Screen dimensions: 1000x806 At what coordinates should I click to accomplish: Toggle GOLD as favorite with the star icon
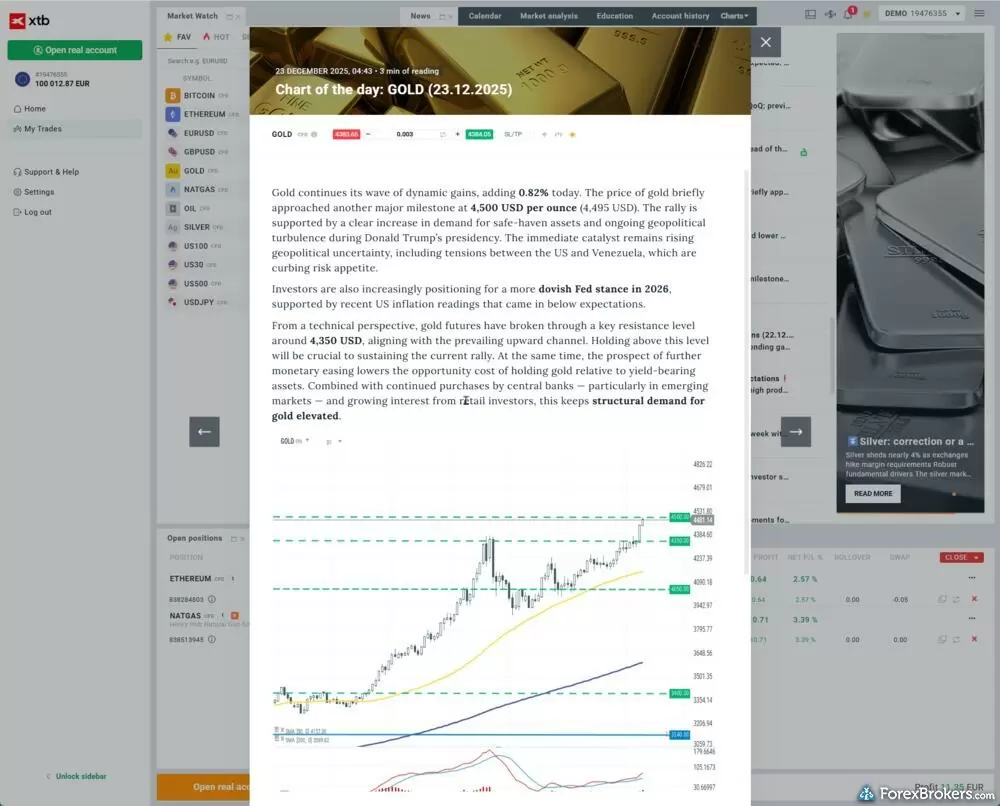pyautogui.click(x=571, y=133)
